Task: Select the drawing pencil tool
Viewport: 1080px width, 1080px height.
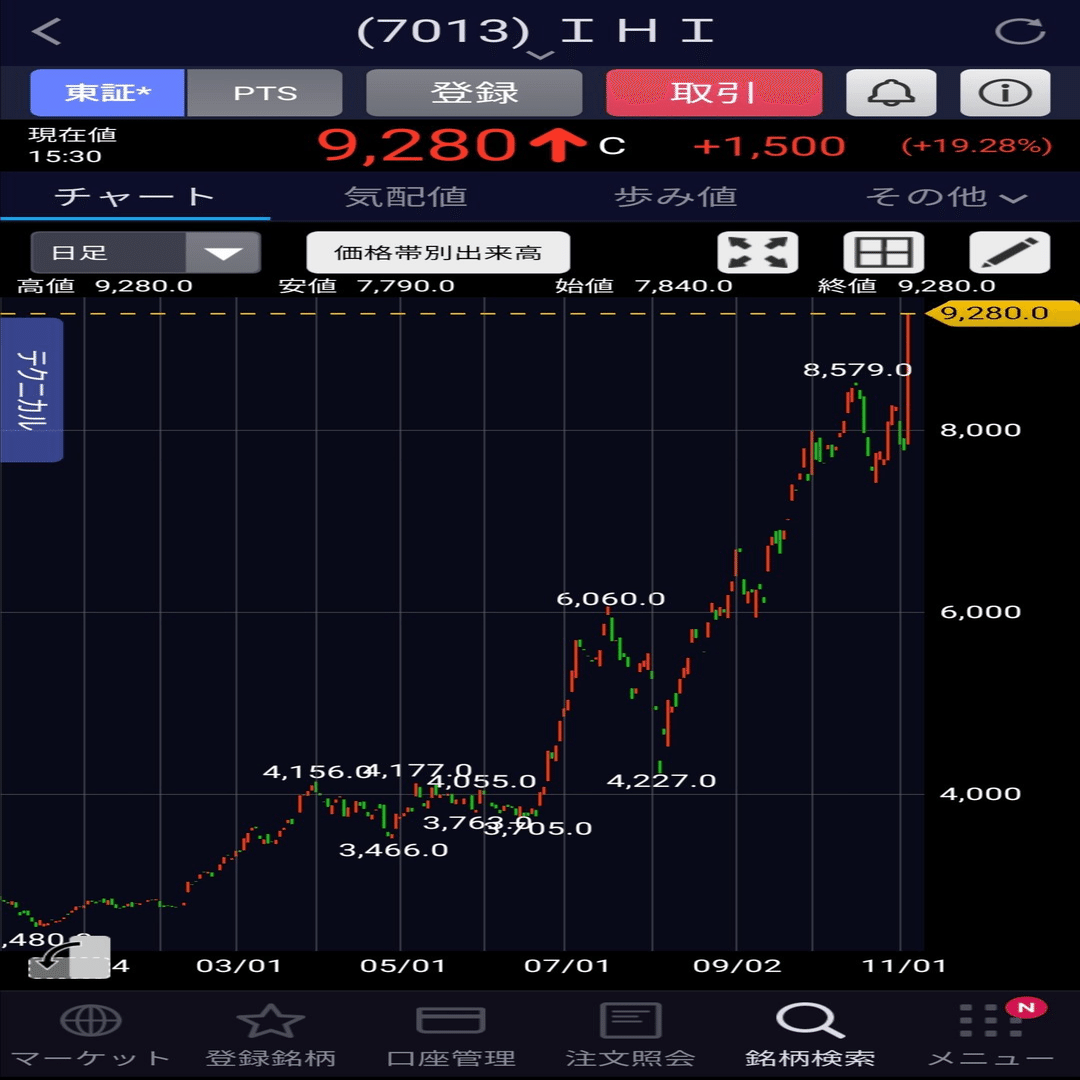Action: 1010,252
